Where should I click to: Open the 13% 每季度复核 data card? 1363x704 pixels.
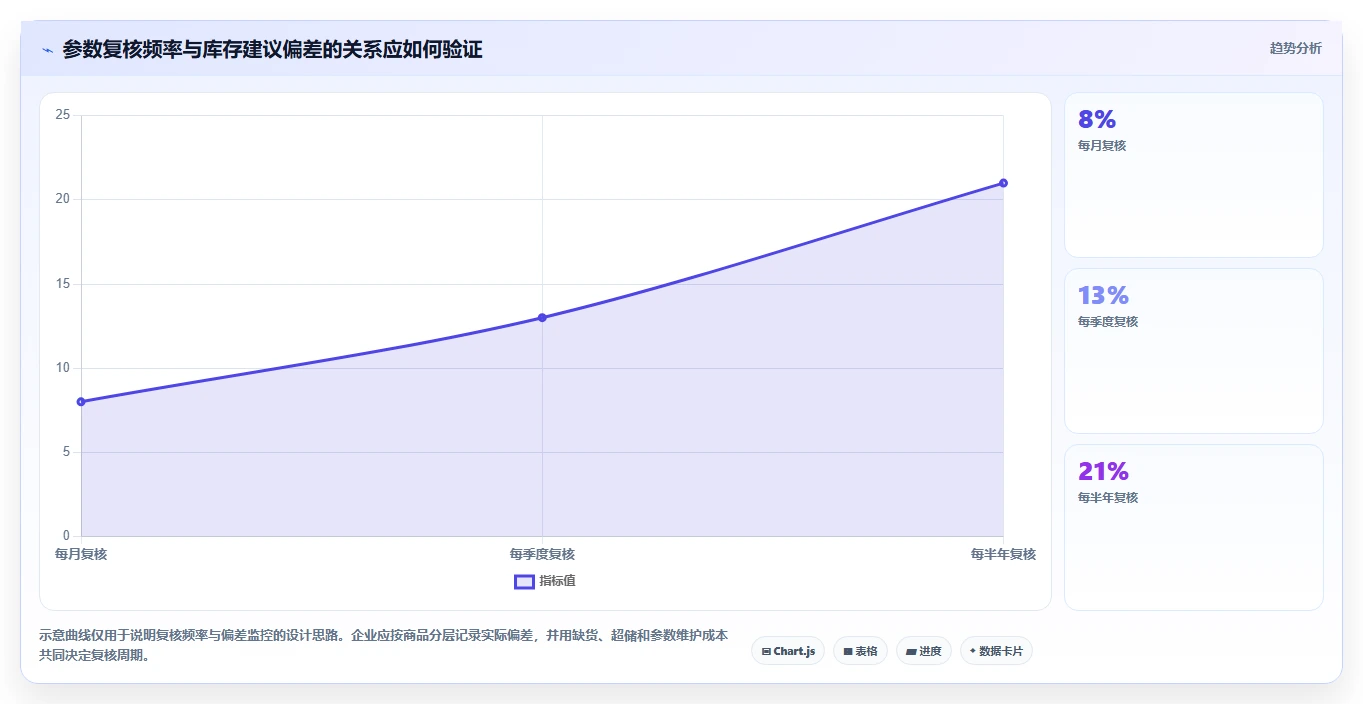[x=1193, y=351]
